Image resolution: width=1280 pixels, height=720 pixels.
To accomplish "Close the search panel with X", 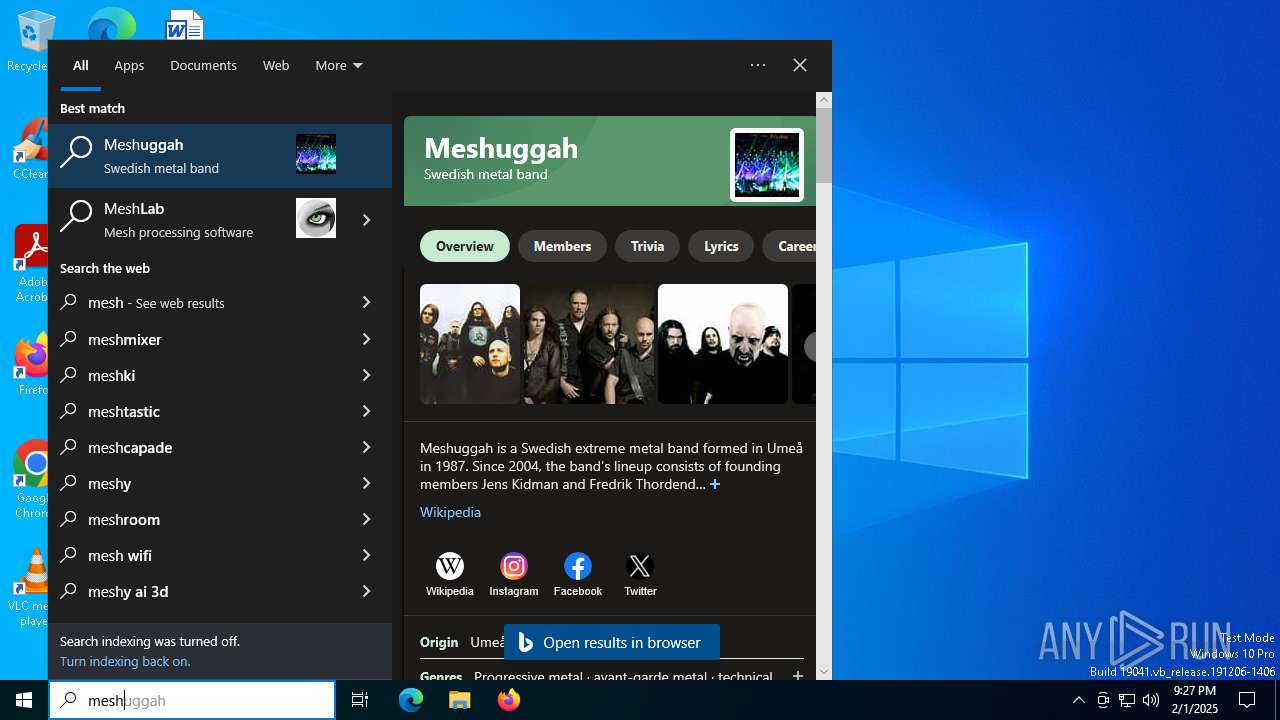I will [800, 65].
